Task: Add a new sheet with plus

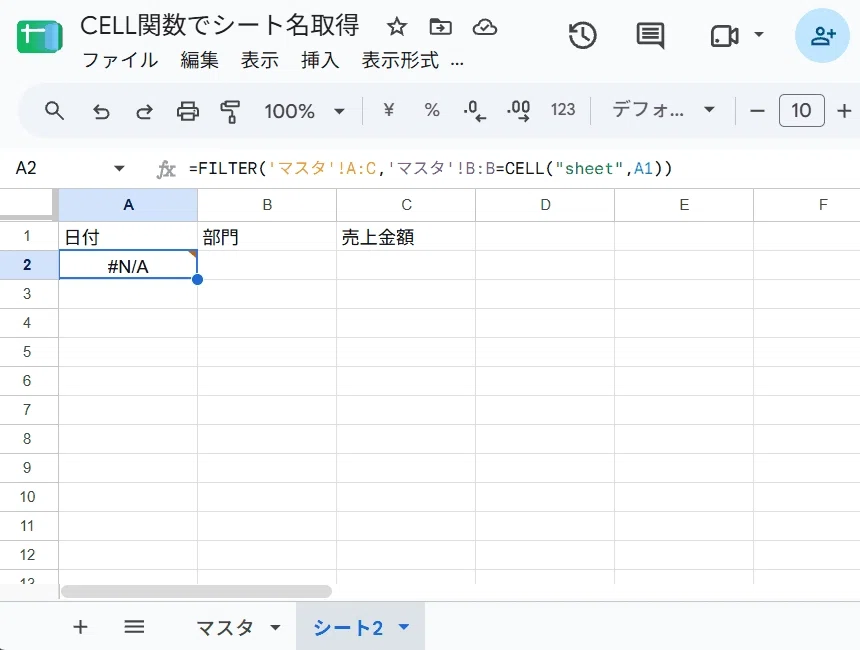Action: coord(80,626)
